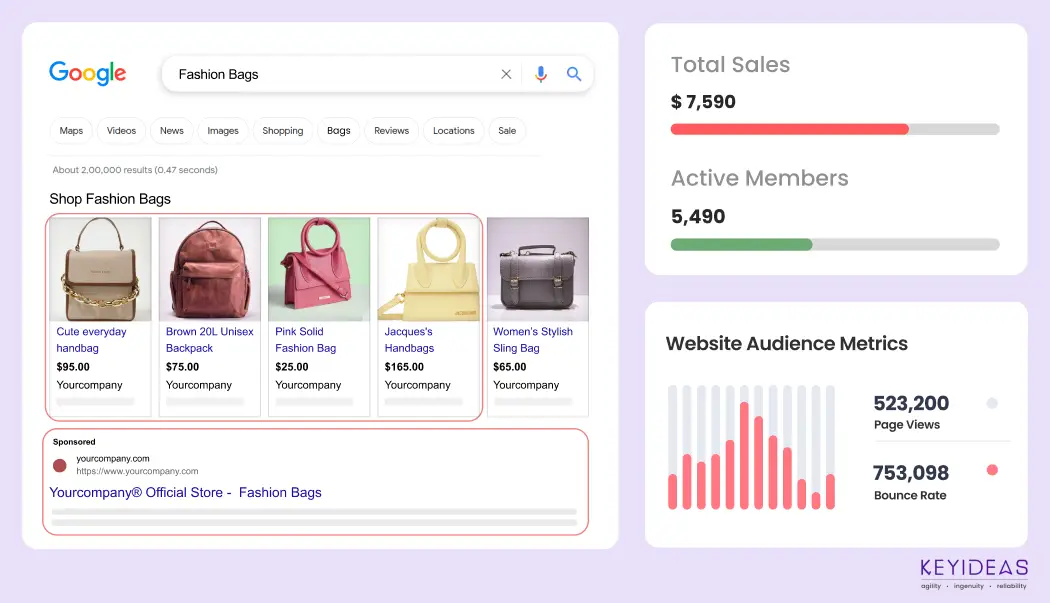The image size is (1050, 603).
Task: Open Yourcompany Official Store sponsored link
Action: pos(185,492)
